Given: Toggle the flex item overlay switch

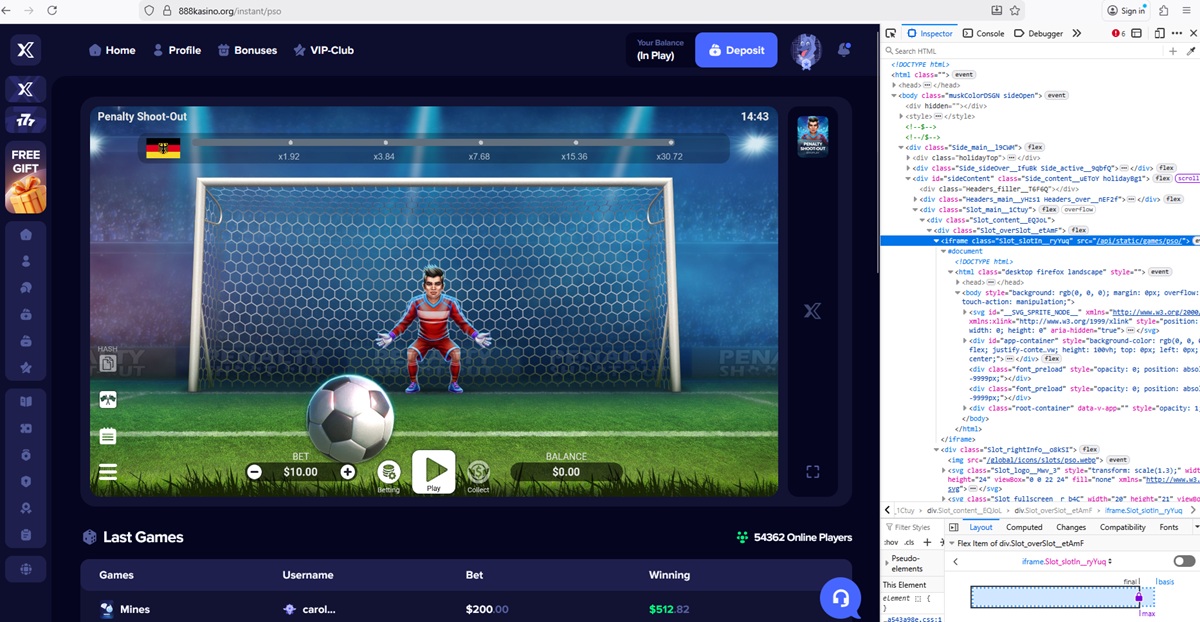Looking at the screenshot, I should (1184, 562).
